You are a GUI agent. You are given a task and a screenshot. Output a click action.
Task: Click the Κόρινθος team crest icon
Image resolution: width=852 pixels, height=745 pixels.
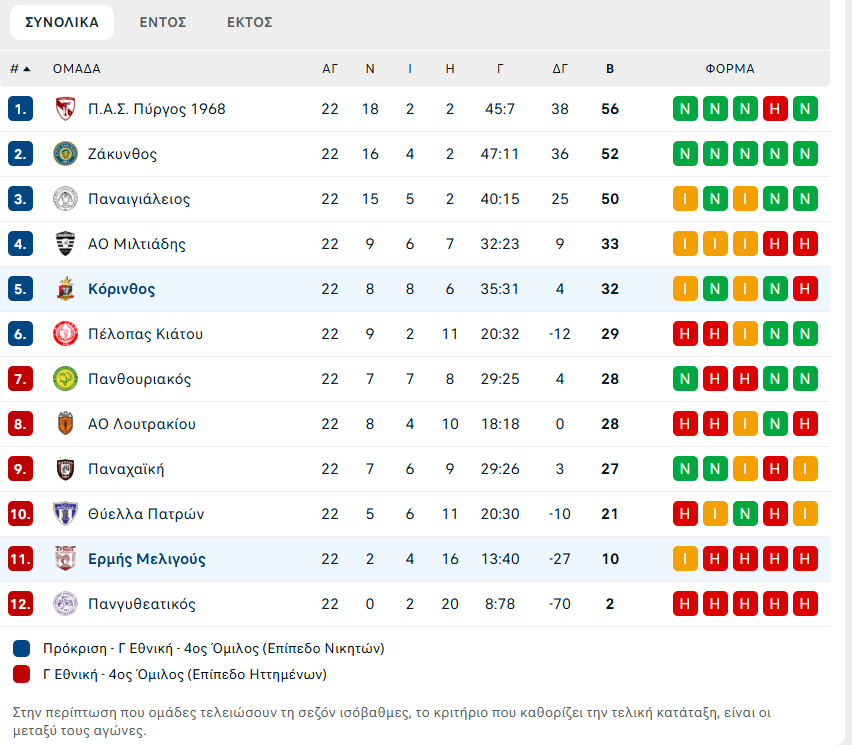(65, 289)
